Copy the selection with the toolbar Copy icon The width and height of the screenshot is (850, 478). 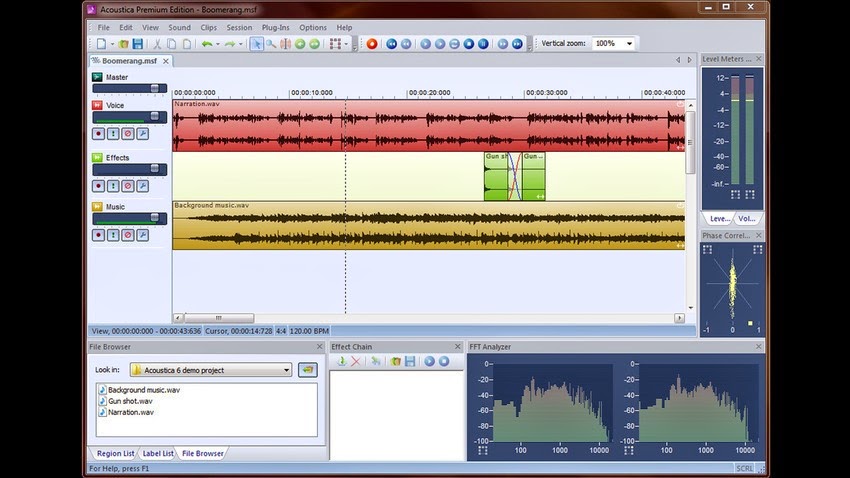[171, 44]
